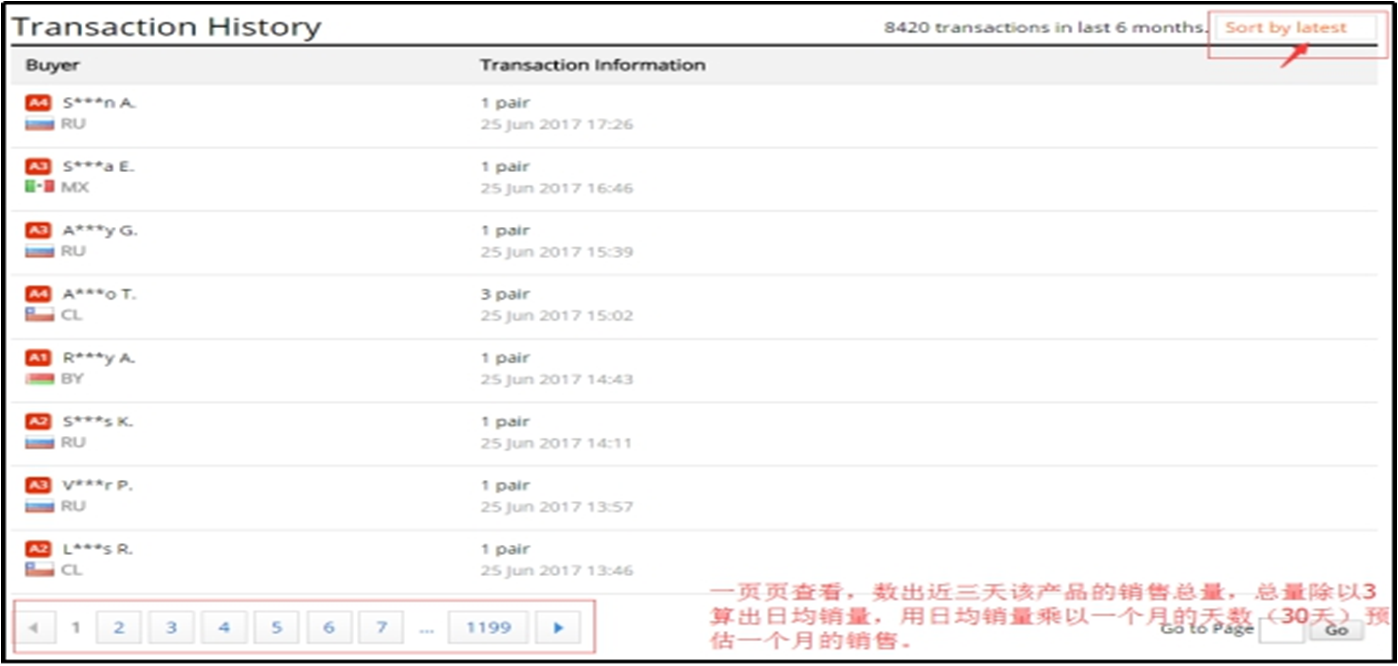Click the A2 badge beside L***s R.
This screenshot has height=666, width=1398.
(x=37, y=549)
